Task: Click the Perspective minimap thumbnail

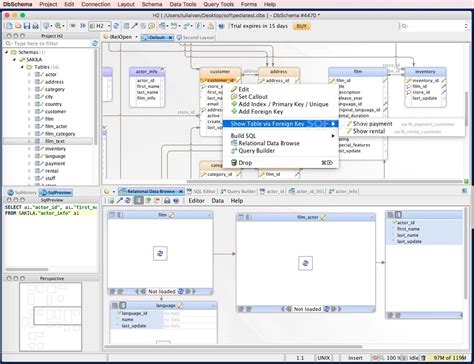Action: point(50,317)
